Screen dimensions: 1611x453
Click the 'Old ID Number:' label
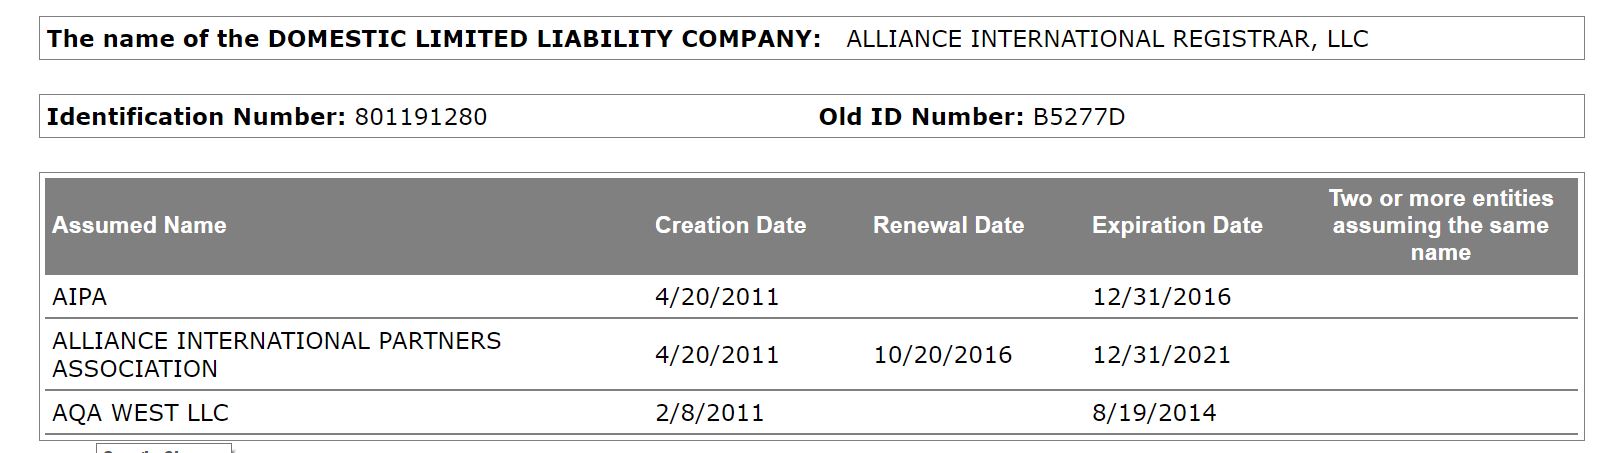[x=921, y=117]
